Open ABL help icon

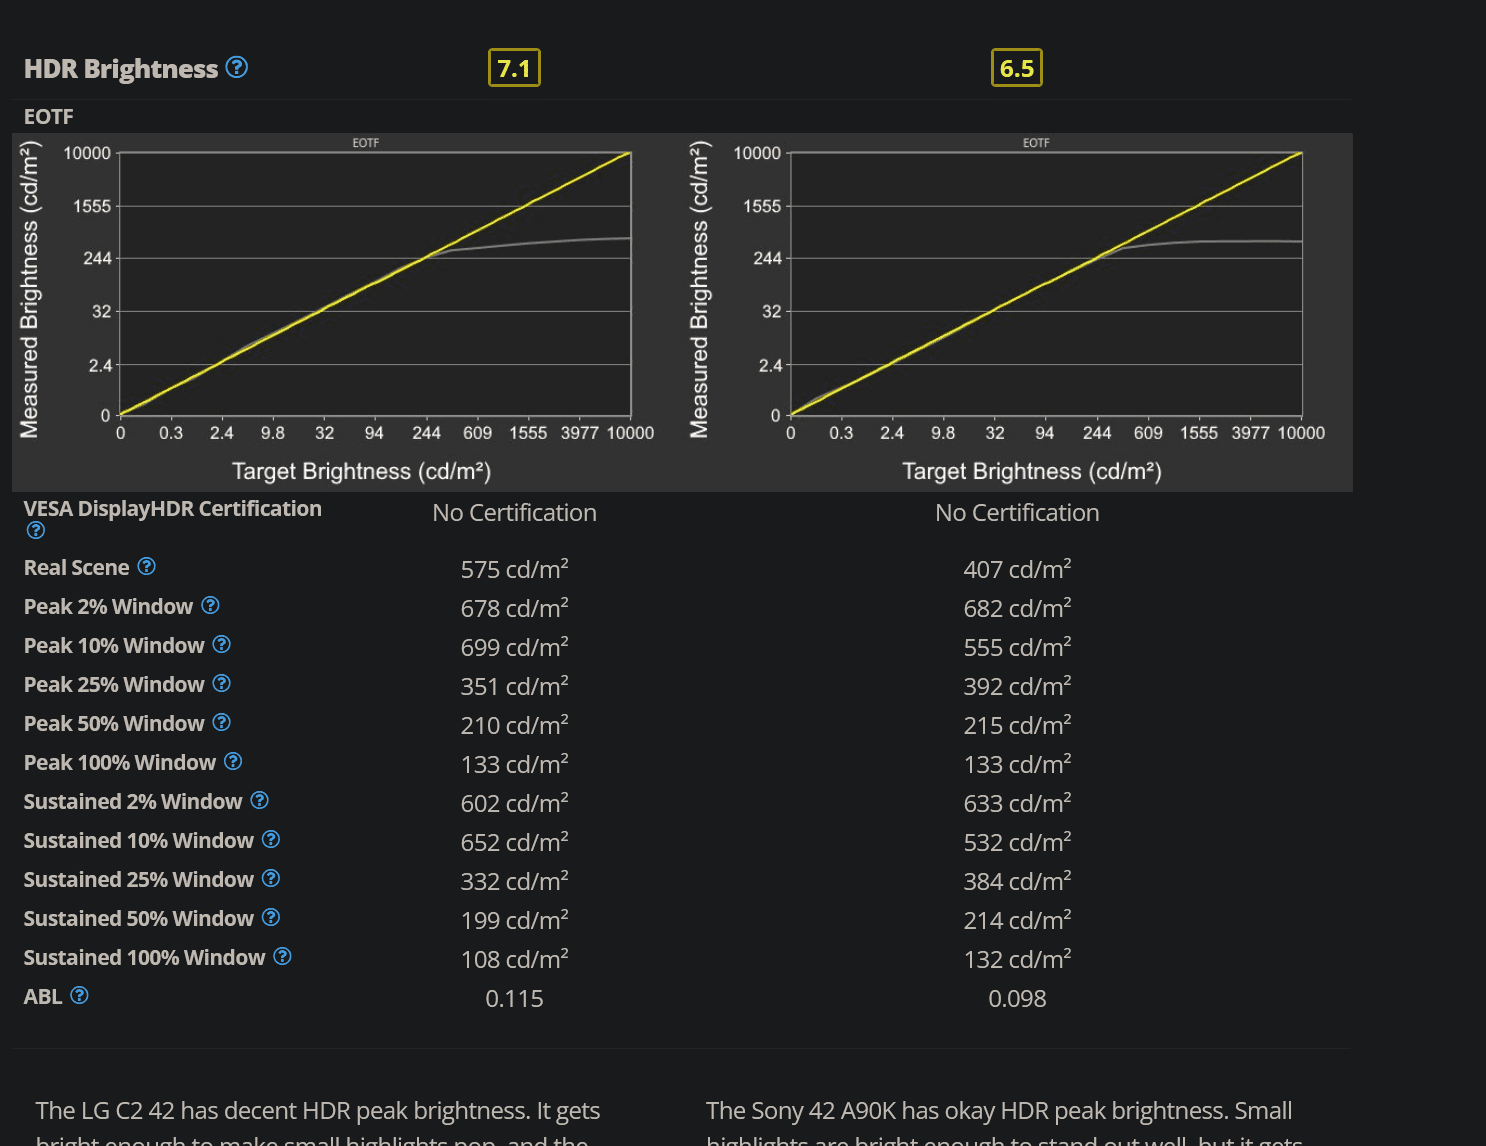(80, 995)
